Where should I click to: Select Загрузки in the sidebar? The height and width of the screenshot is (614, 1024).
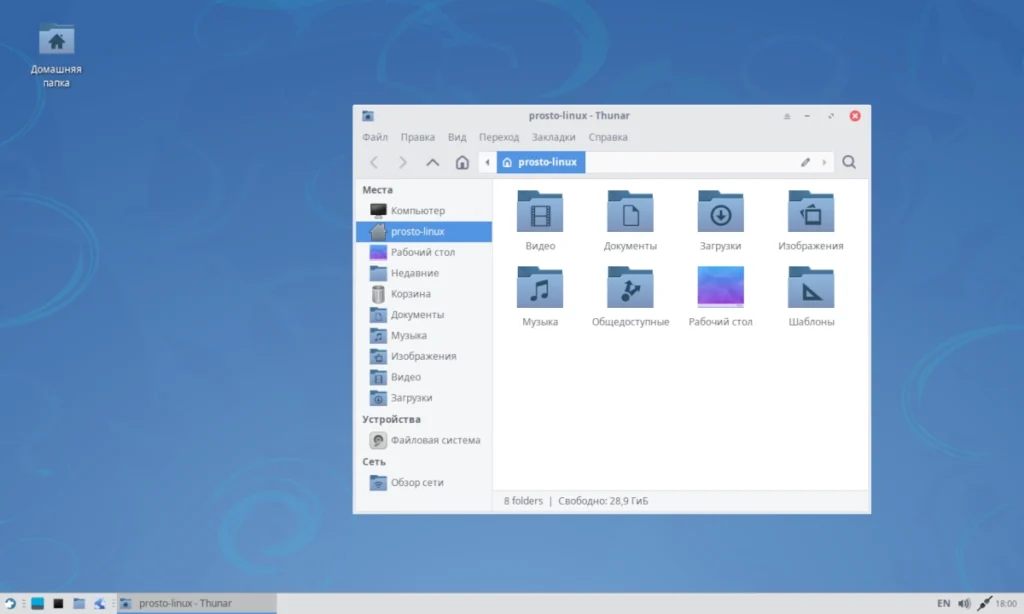pyautogui.click(x=424, y=398)
